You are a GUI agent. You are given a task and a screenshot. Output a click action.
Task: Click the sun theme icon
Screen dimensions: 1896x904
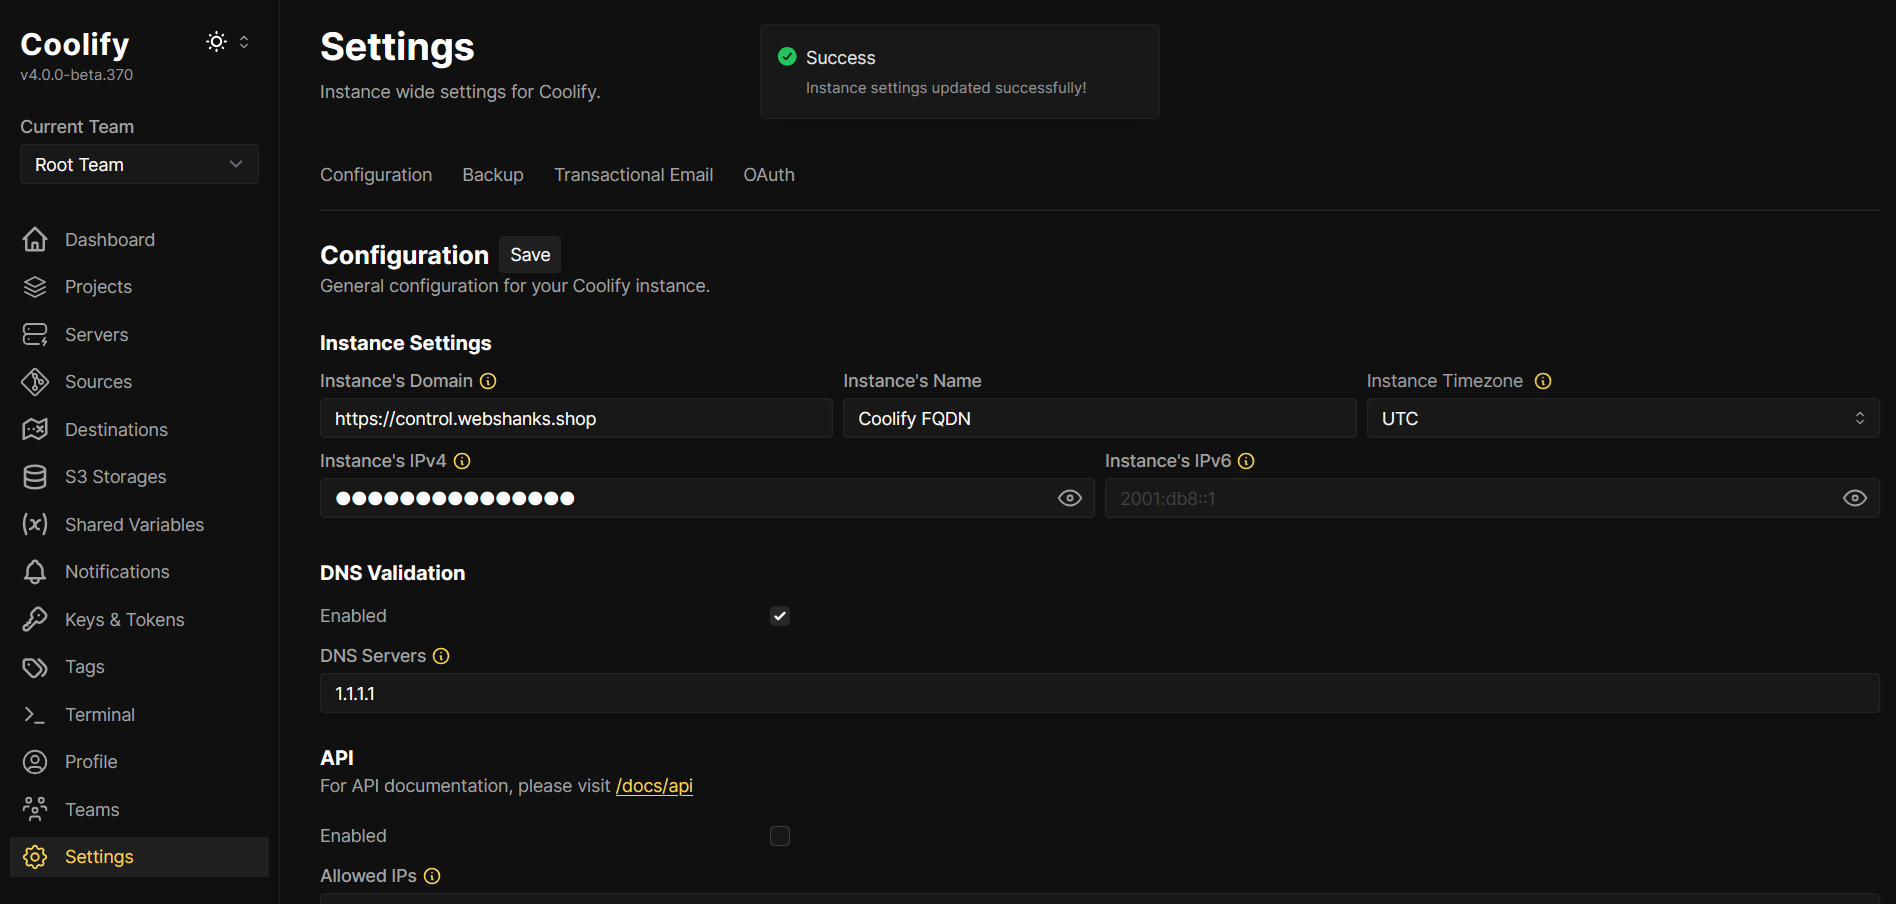[x=216, y=42]
